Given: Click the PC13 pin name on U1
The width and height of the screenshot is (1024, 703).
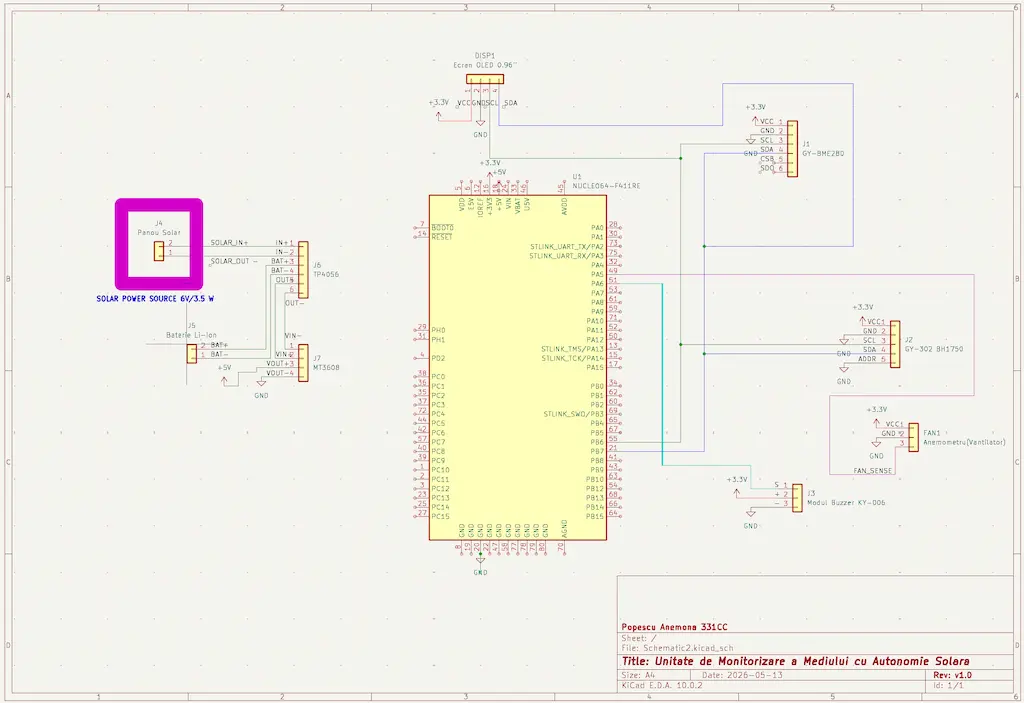Looking at the screenshot, I should pyautogui.click(x=440, y=498).
